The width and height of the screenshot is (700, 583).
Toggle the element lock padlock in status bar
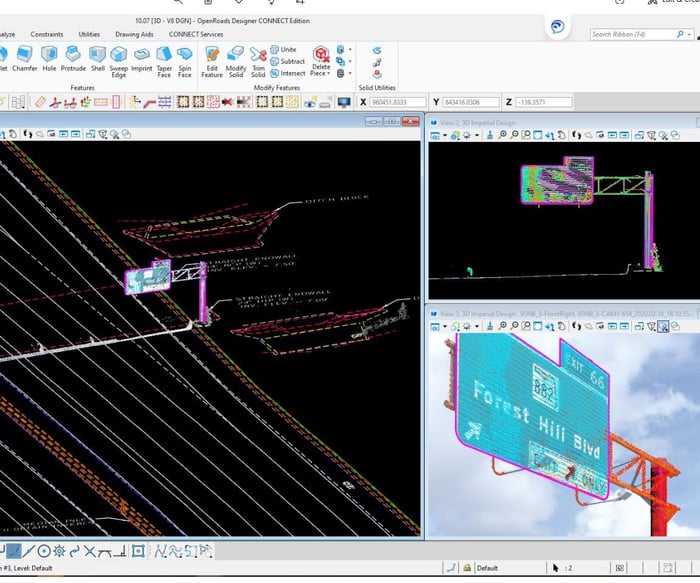467,568
